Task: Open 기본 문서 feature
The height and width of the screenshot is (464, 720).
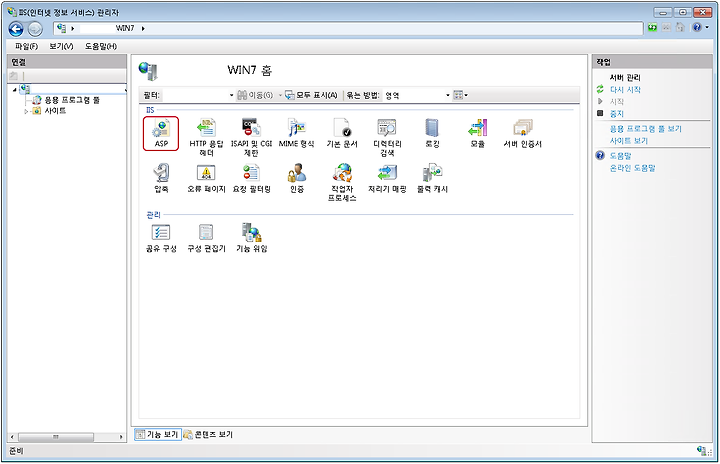Action: click(x=342, y=133)
